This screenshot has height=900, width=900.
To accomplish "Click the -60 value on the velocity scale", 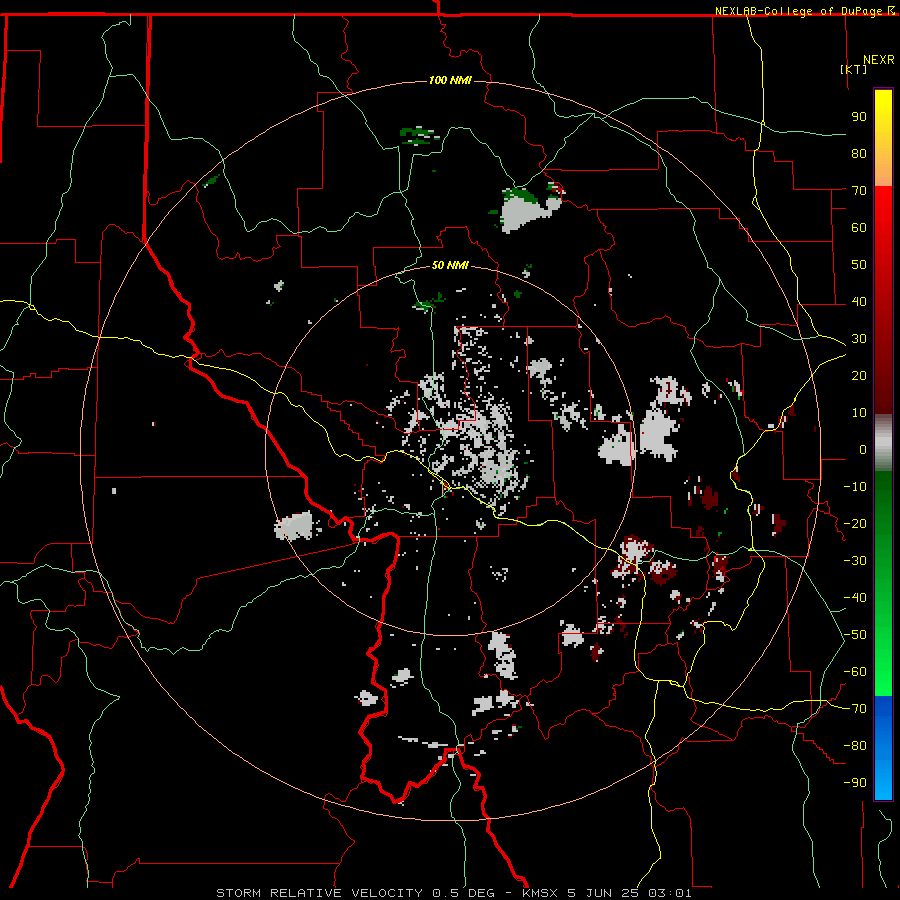I will coord(855,672).
